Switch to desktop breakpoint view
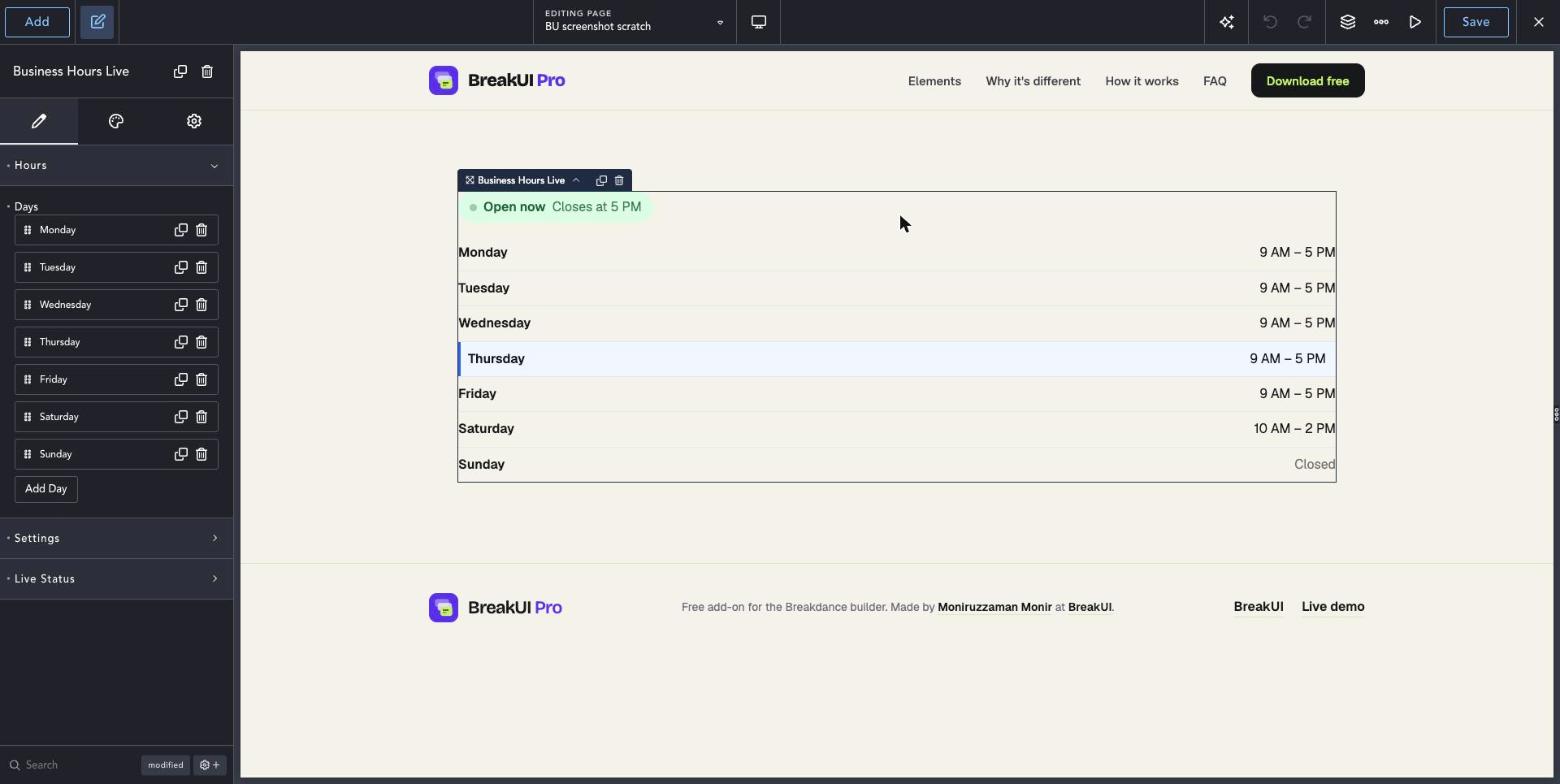Viewport: 1560px width, 784px height. point(759,22)
